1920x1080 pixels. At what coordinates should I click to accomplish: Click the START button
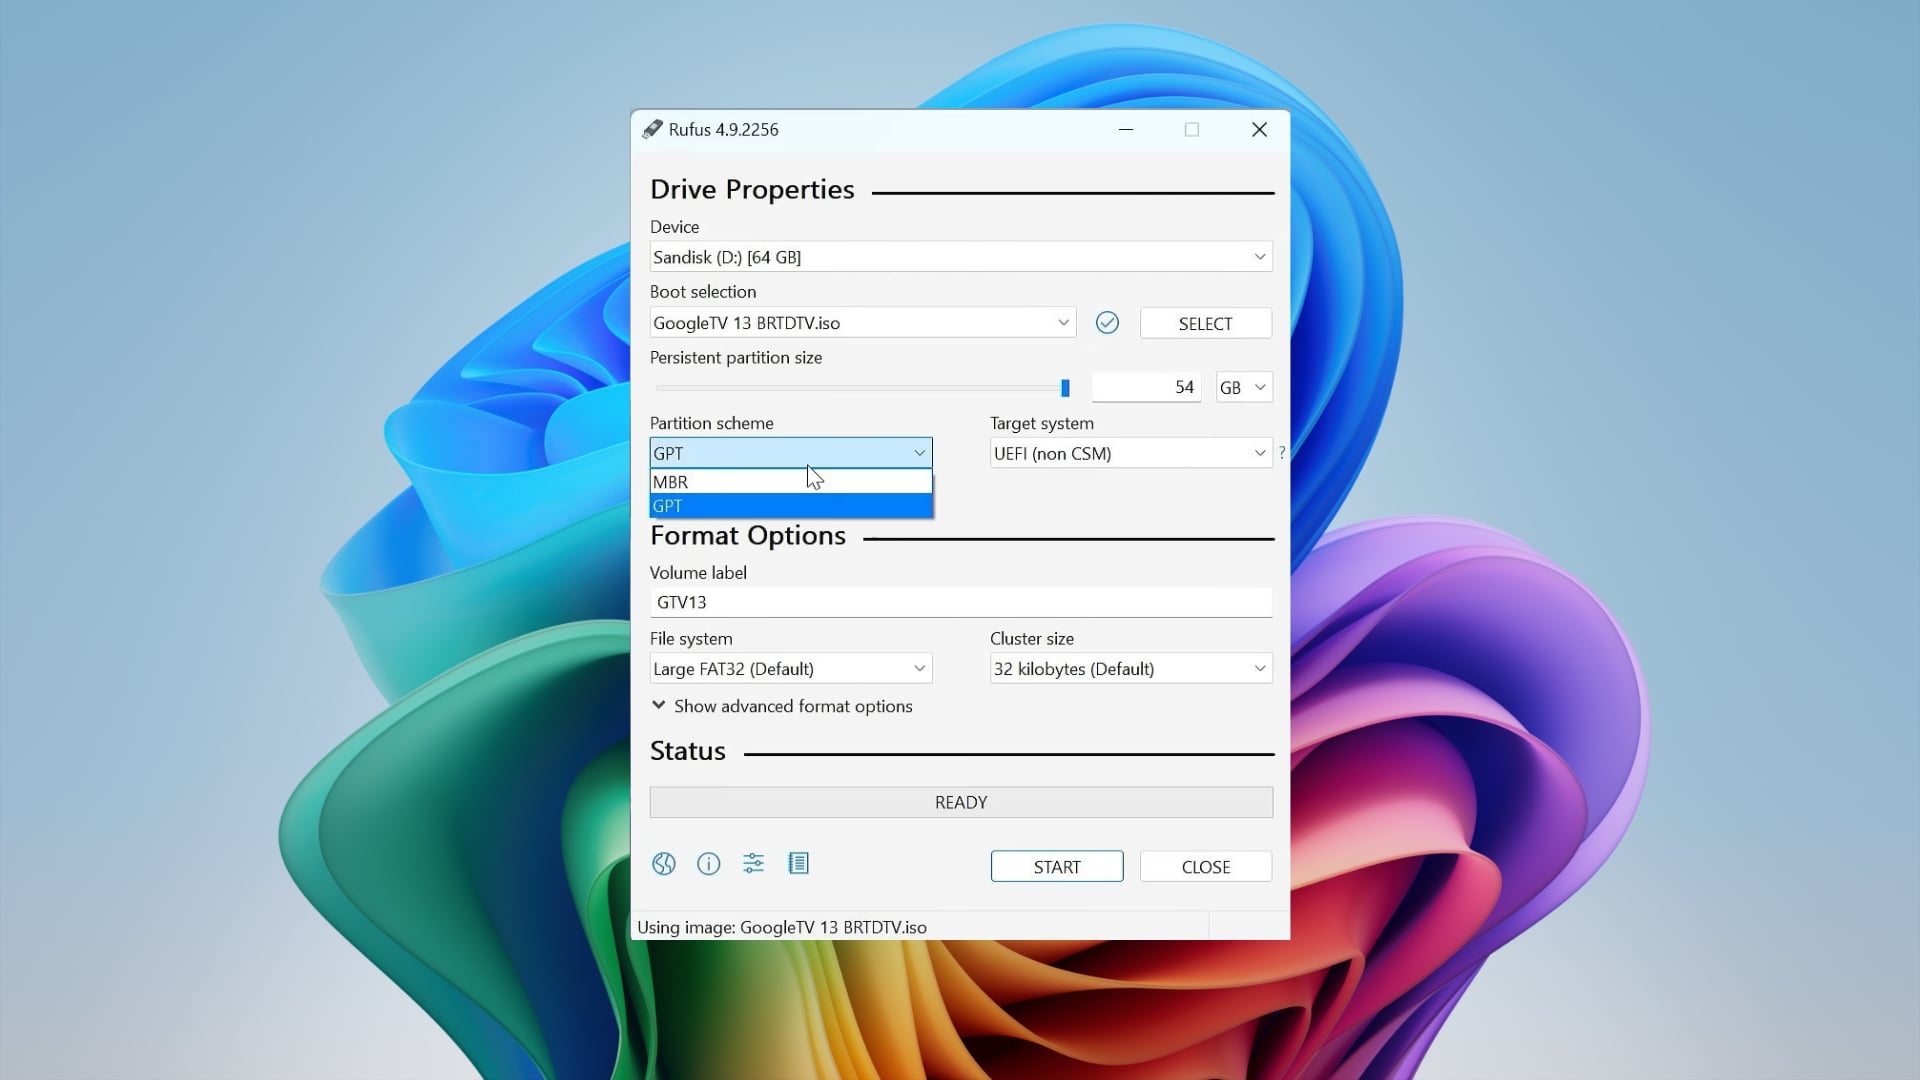coord(1057,867)
